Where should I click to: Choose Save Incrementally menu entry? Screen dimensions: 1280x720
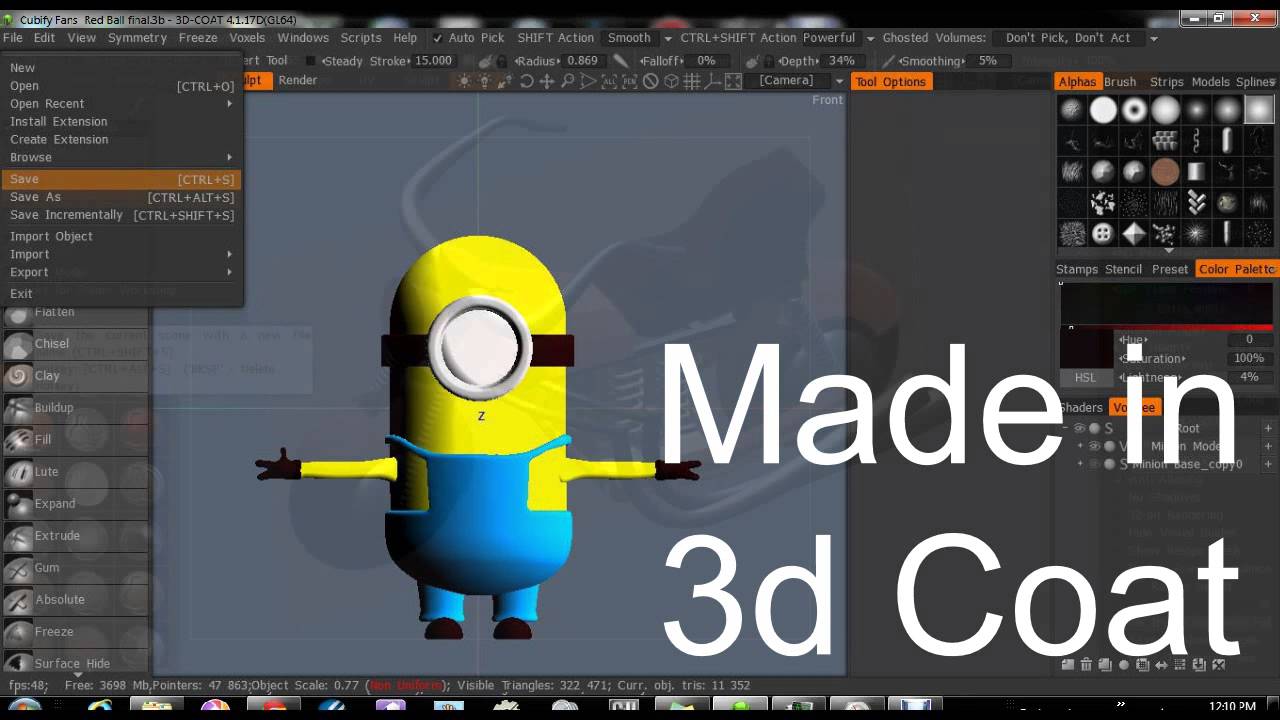click(121, 216)
